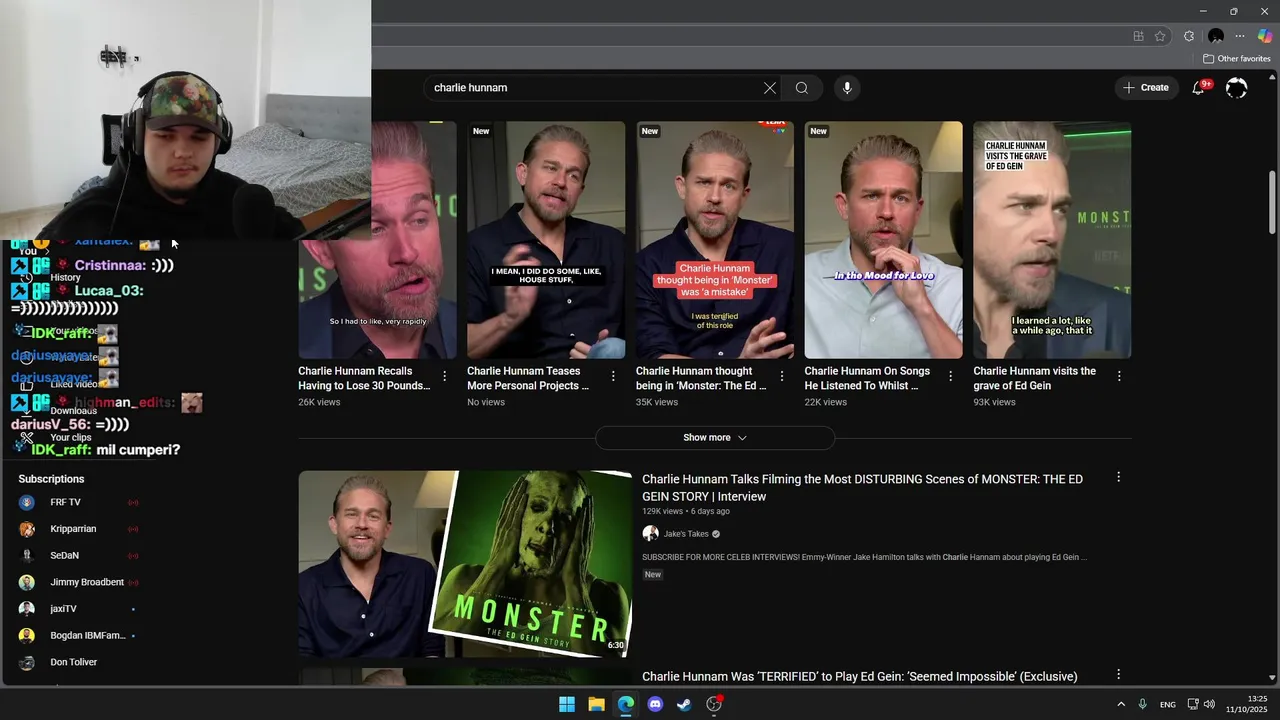Start voice search with the microphone icon
The width and height of the screenshot is (1280, 720).
[847, 88]
